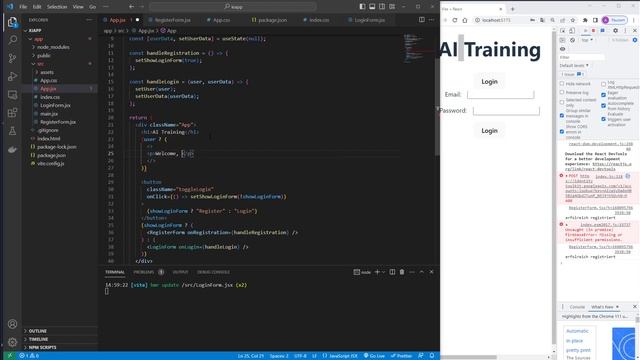Open the File menu
Image resolution: width=640 pixels, height=360 pixels.
tap(23, 7)
